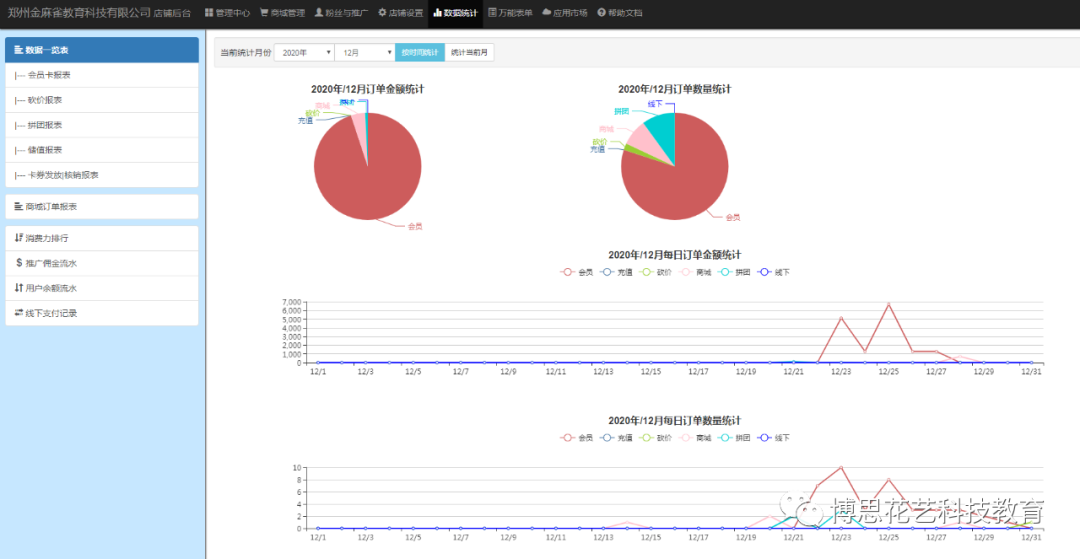
Task: Switch to 数据统计 tab
Action: pos(456,13)
